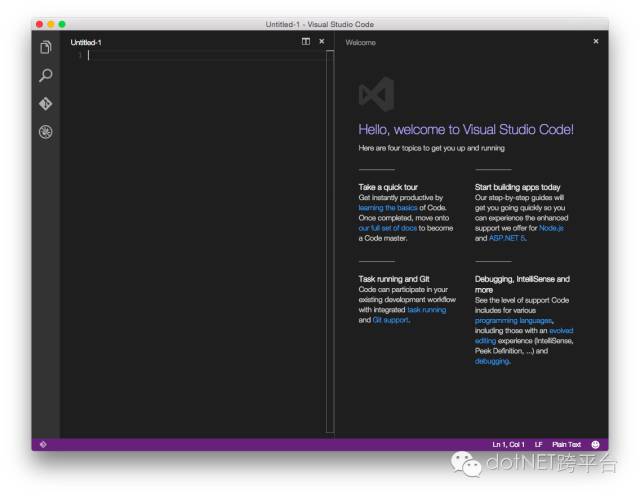Click Ln 1, Col 1 in status bar

point(508,445)
